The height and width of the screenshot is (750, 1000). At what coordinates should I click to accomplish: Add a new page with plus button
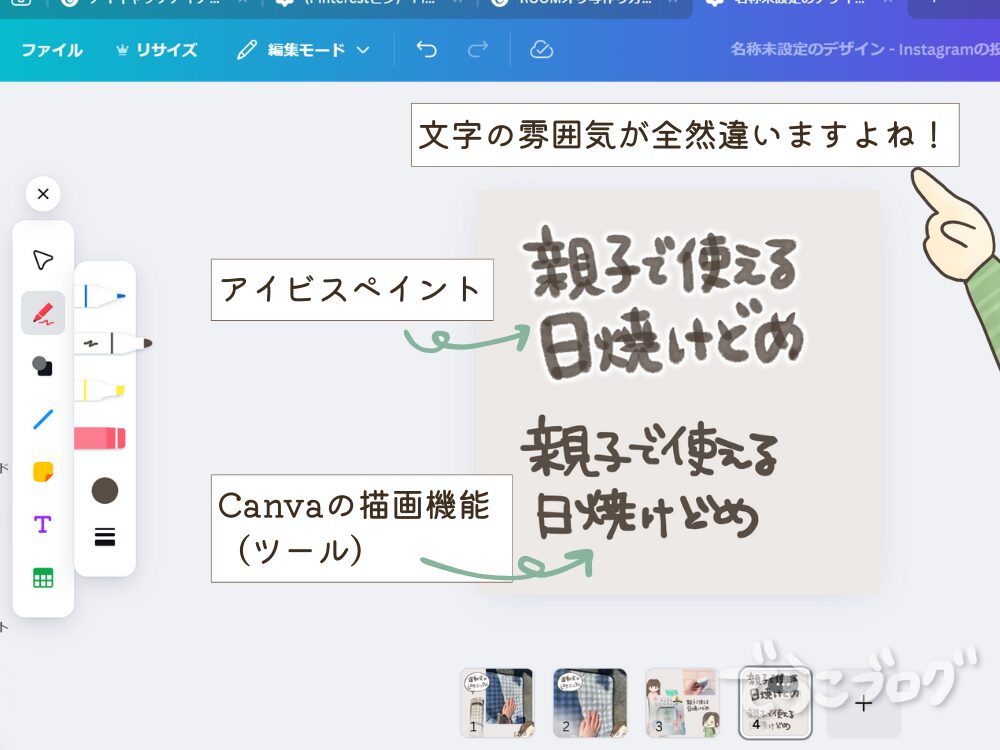tap(864, 704)
